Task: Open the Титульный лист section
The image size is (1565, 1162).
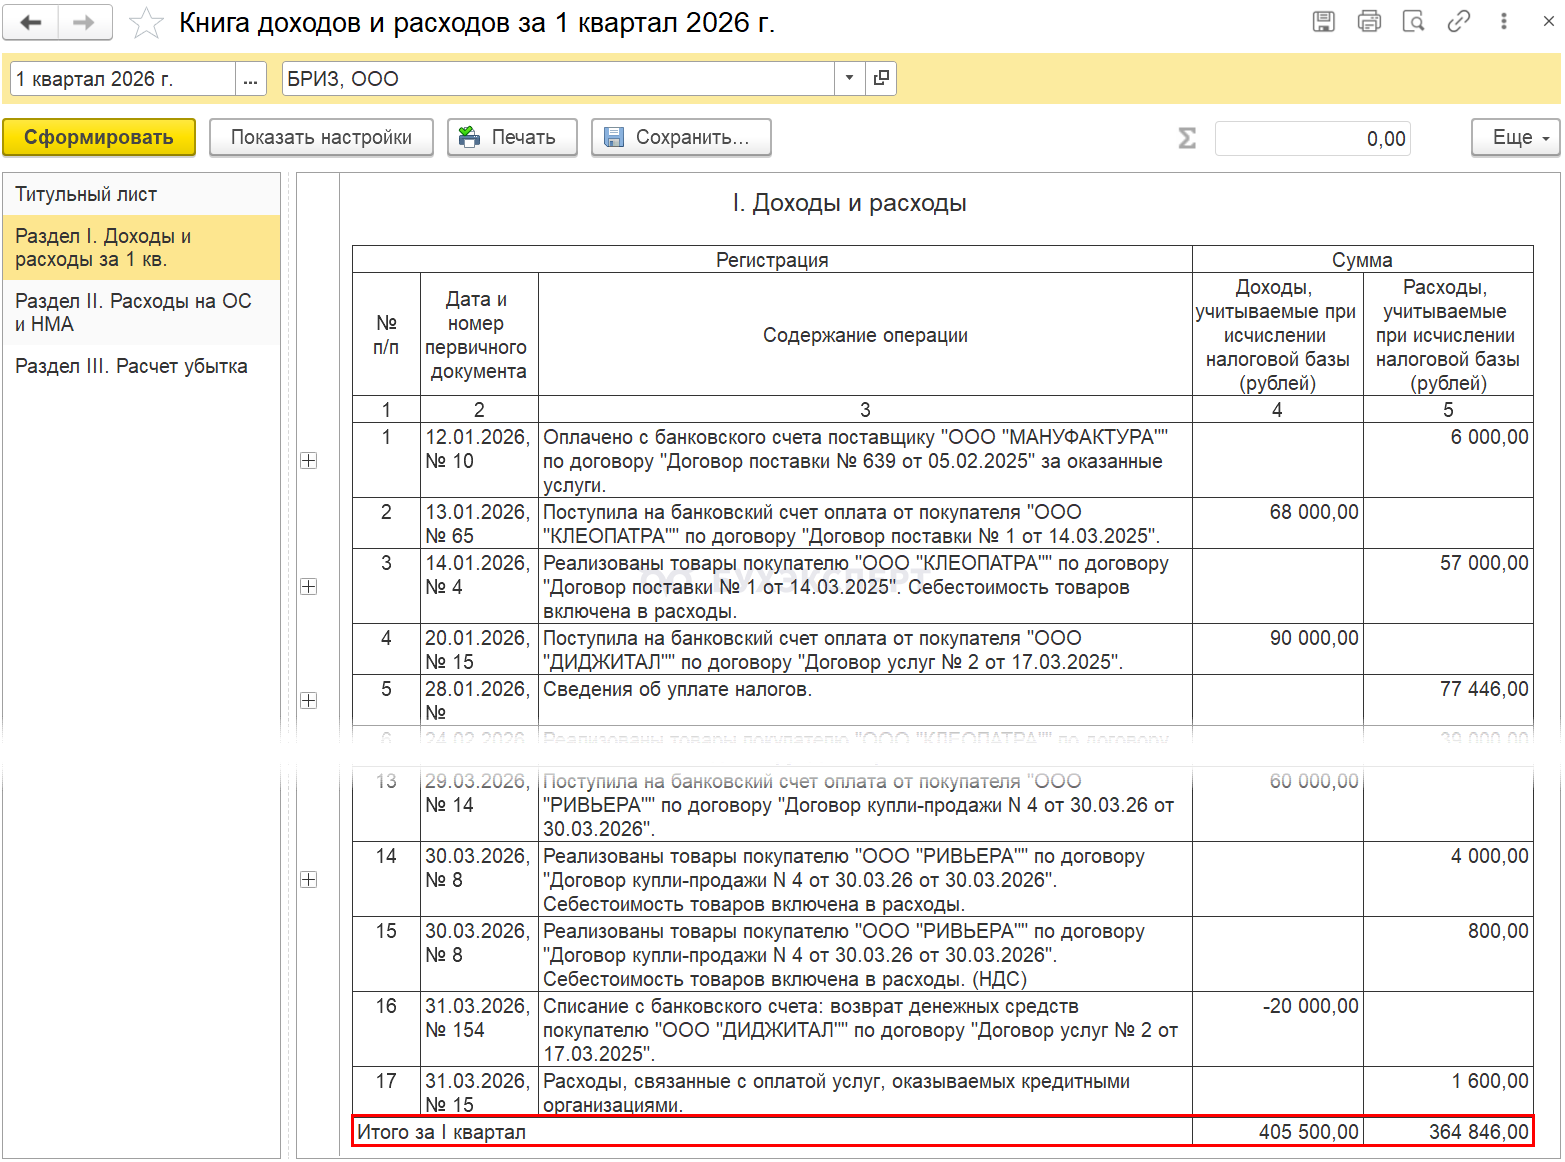Action: (86, 195)
